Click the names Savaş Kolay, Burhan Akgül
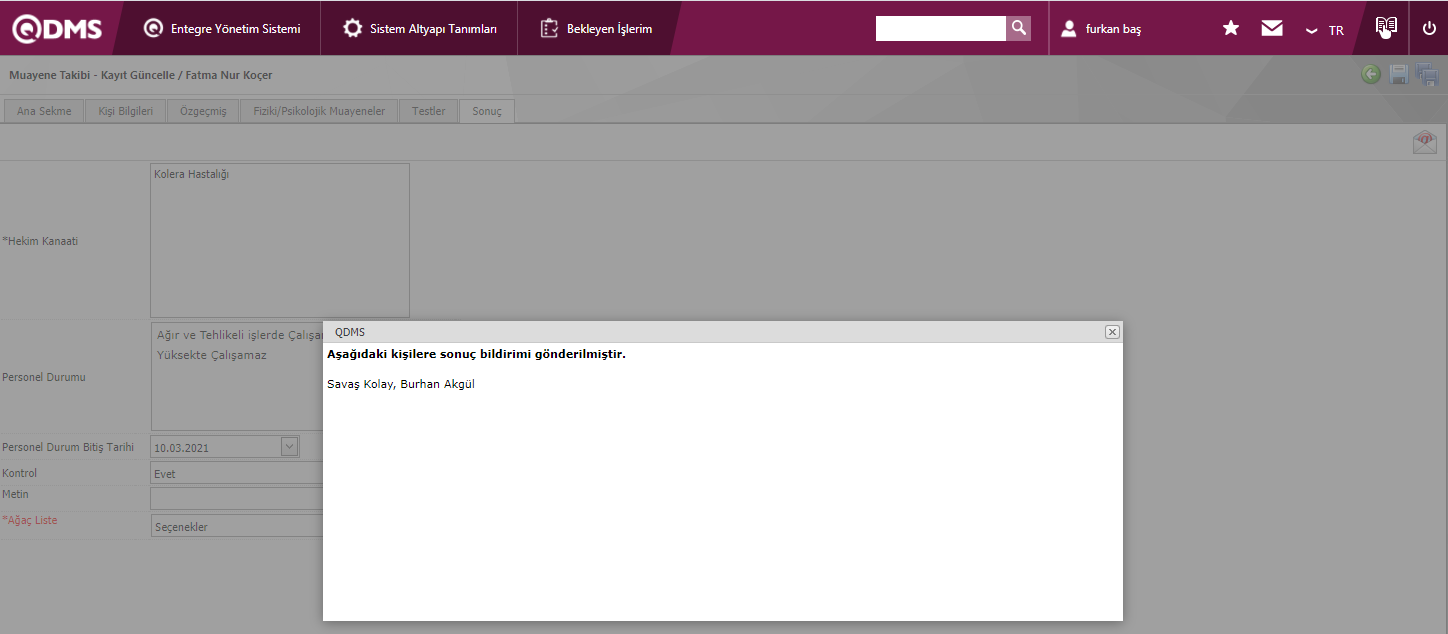 tap(401, 384)
